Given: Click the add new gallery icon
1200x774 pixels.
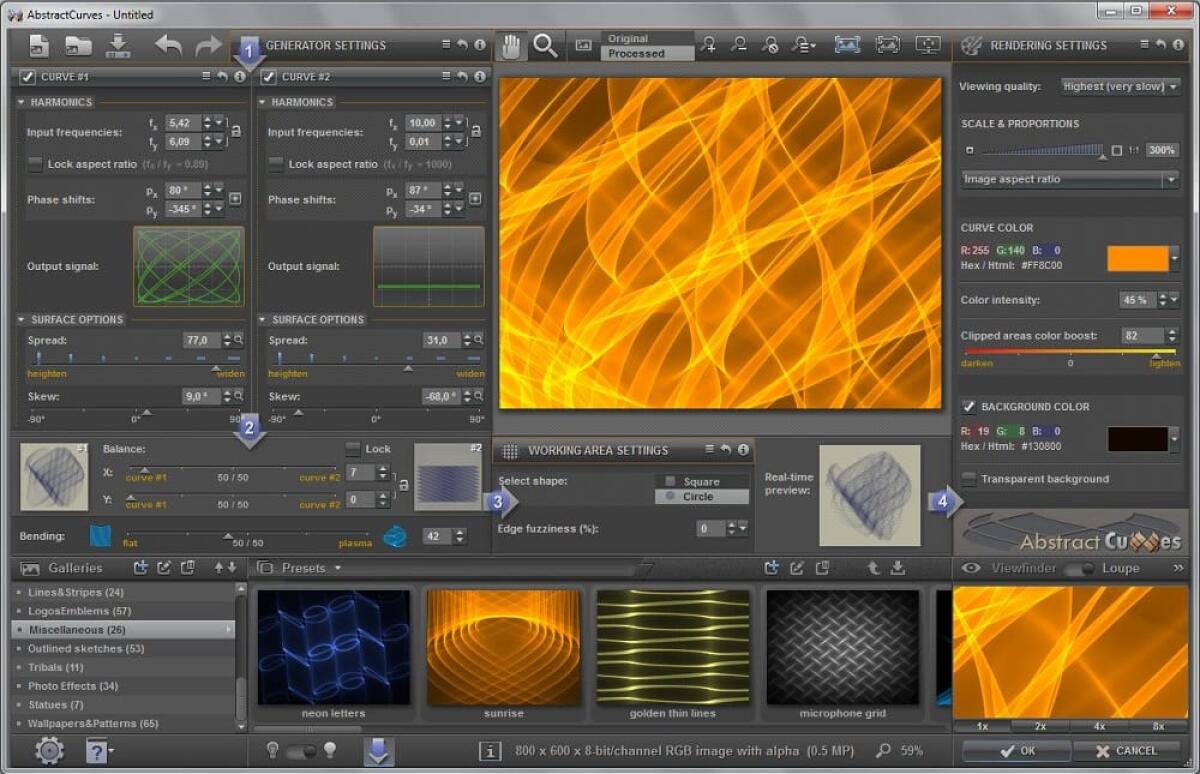Looking at the screenshot, I should click(x=140, y=567).
